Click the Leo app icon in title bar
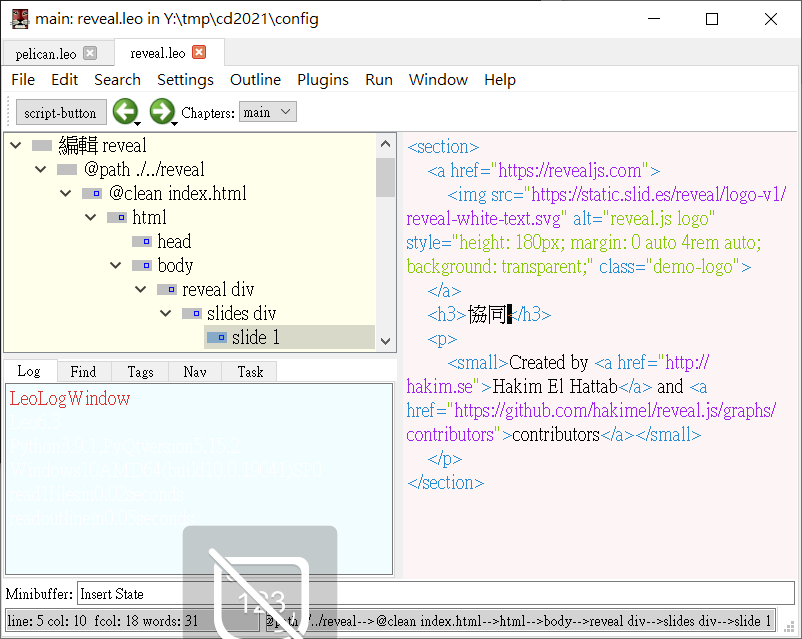This screenshot has height=639, width=802. 19,18
